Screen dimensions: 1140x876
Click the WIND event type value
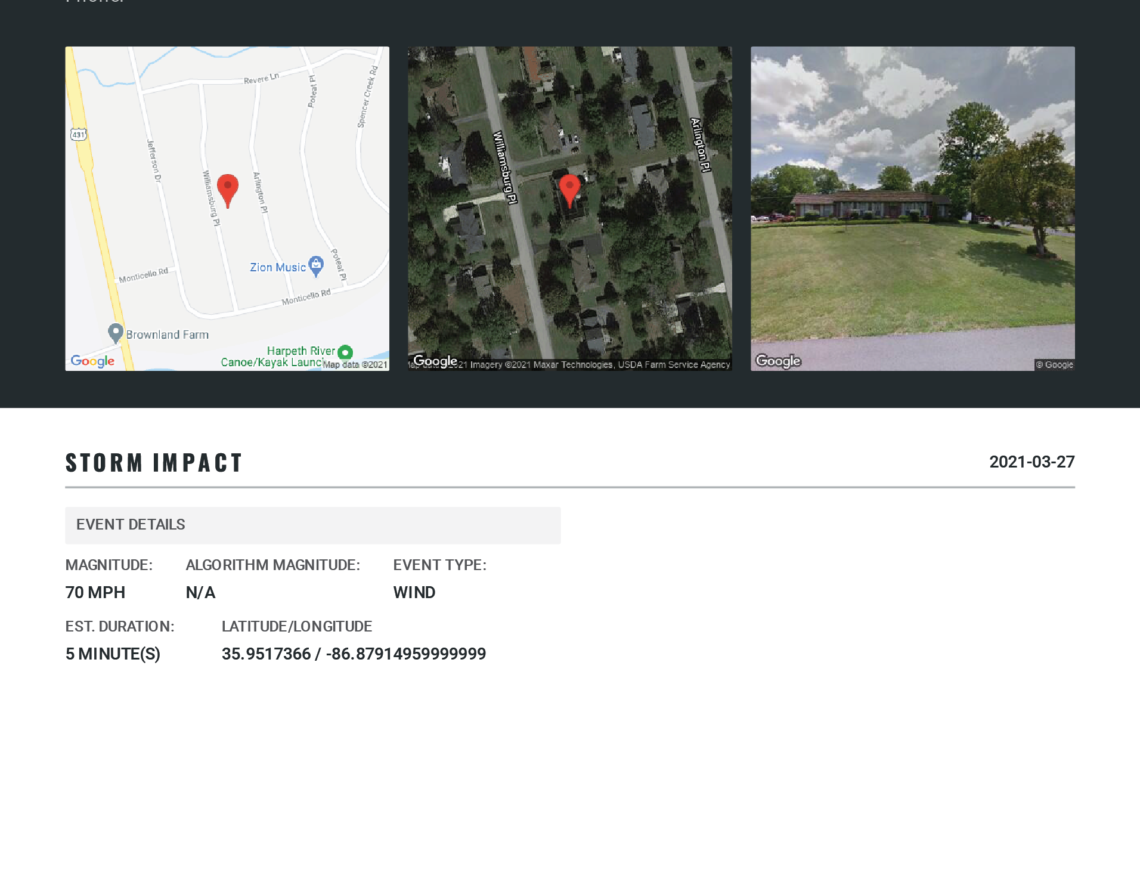click(414, 592)
